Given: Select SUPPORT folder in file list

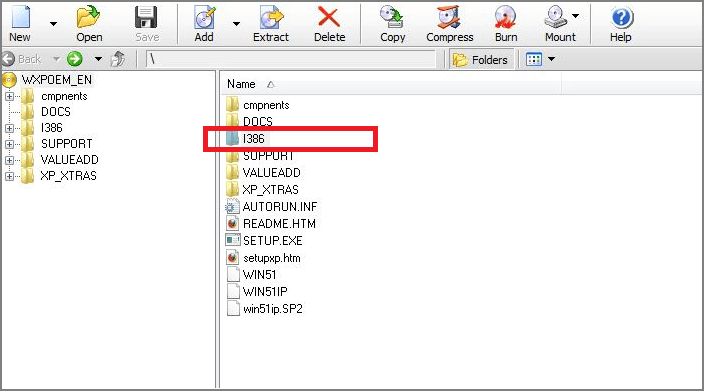Looking at the screenshot, I should coord(268,156).
